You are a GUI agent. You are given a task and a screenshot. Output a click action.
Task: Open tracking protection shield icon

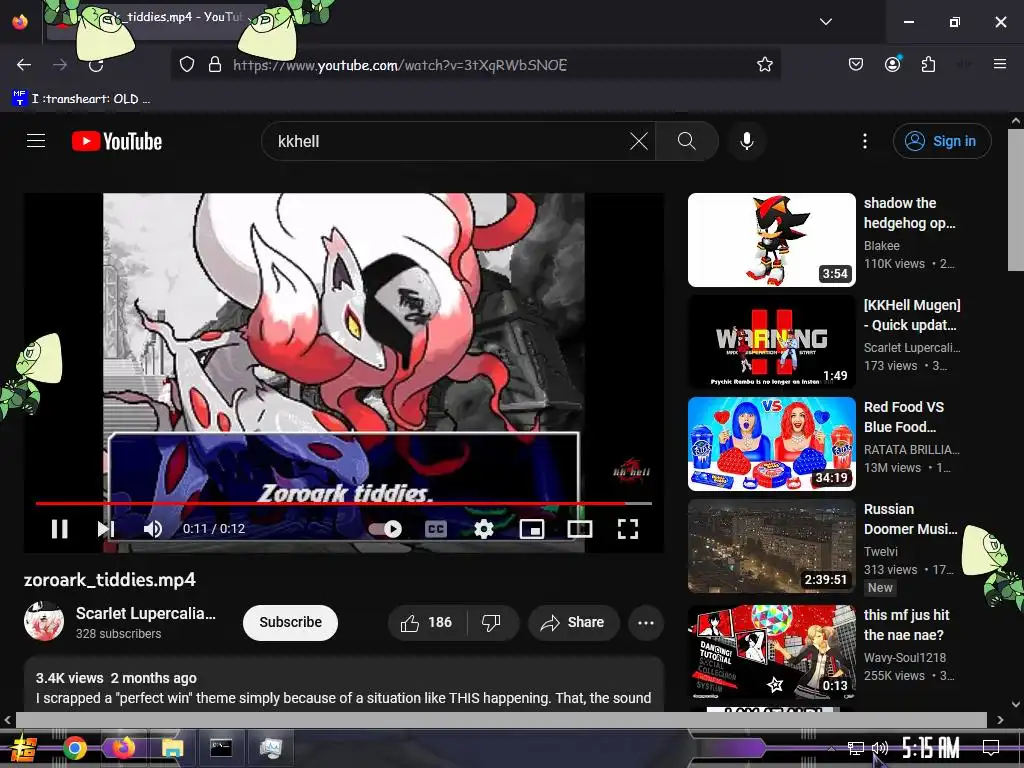(187, 65)
